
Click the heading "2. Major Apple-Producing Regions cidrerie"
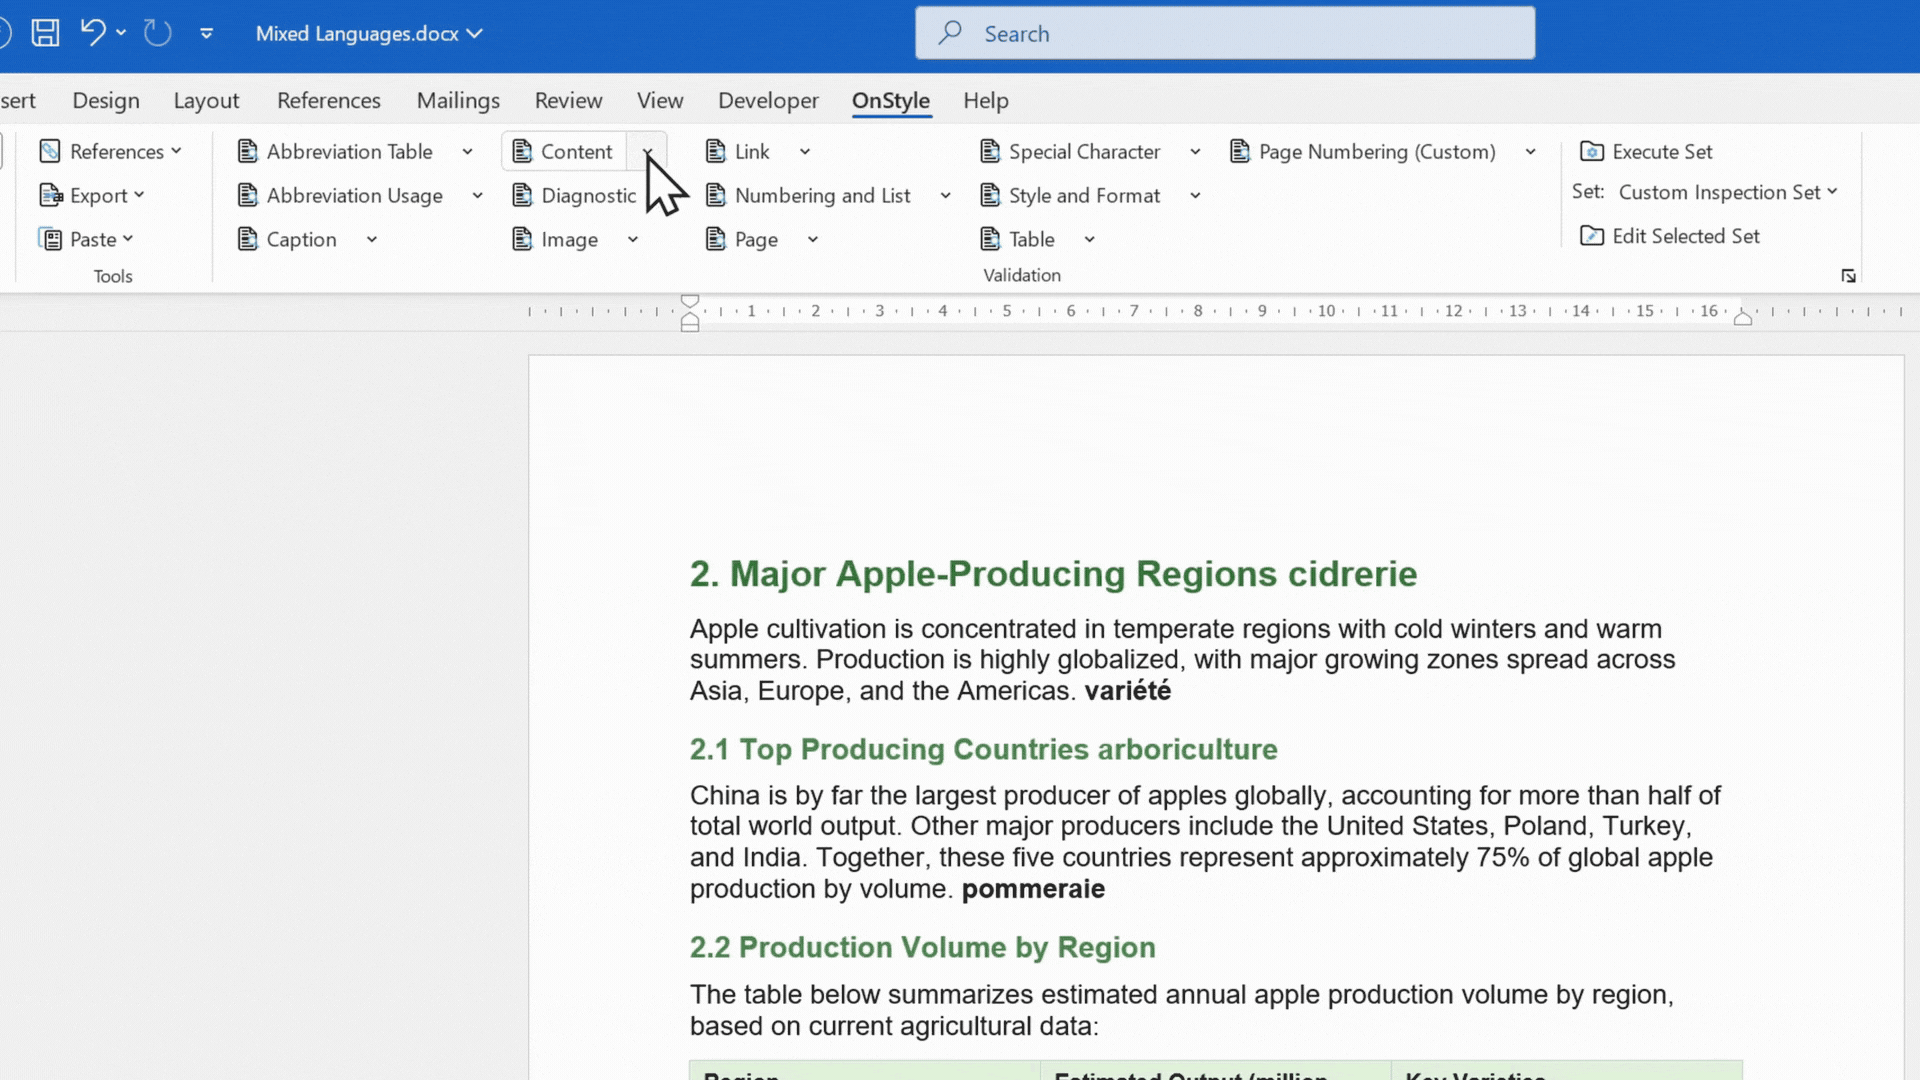point(1053,574)
